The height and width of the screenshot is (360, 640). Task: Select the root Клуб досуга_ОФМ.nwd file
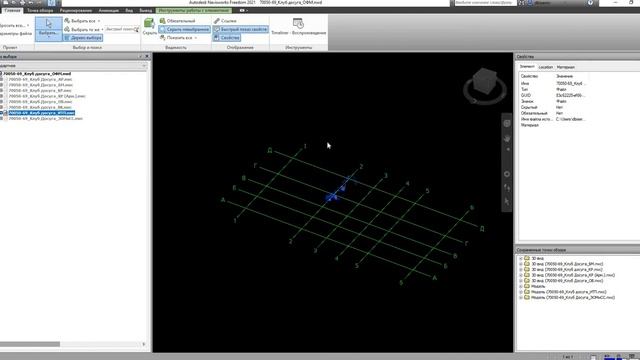point(37,74)
